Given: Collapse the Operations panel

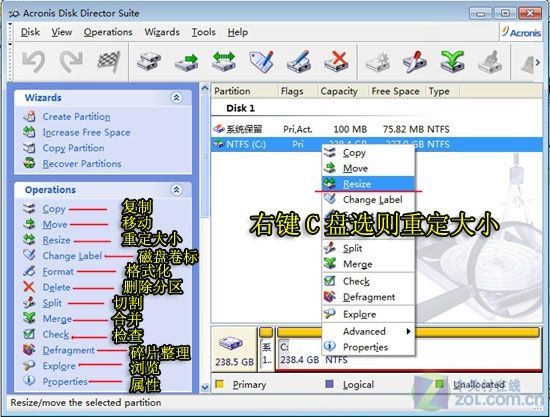Looking at the screenshot, I should pyautogui.click(x=176, y=190).
